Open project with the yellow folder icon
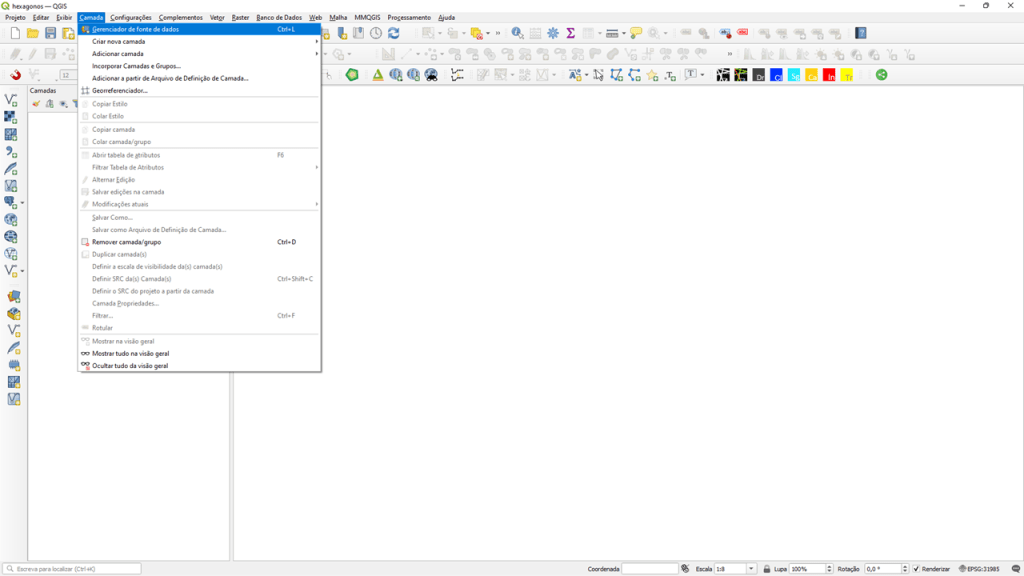1024x576 pixels. pyautogui.click(x=33, y=33)
